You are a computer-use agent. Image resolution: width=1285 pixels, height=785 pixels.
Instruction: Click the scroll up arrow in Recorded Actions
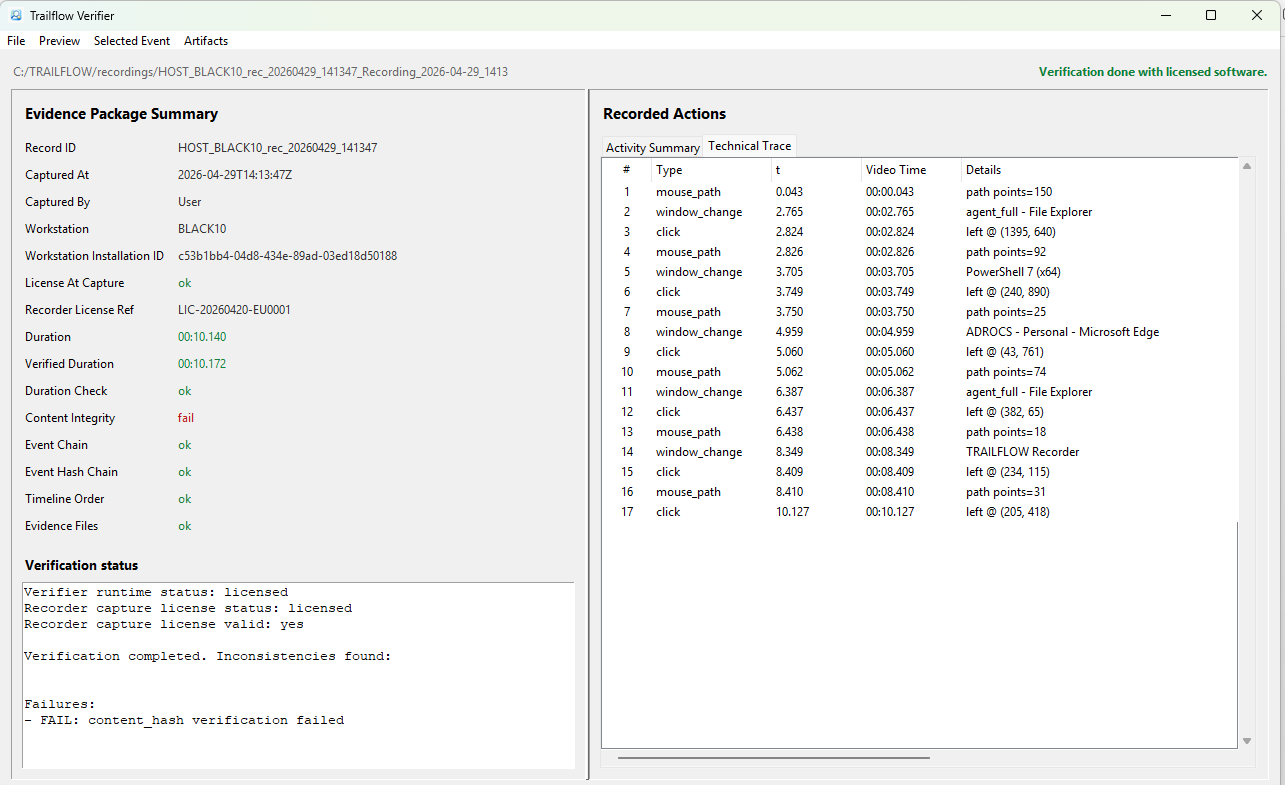point(1246,166)
